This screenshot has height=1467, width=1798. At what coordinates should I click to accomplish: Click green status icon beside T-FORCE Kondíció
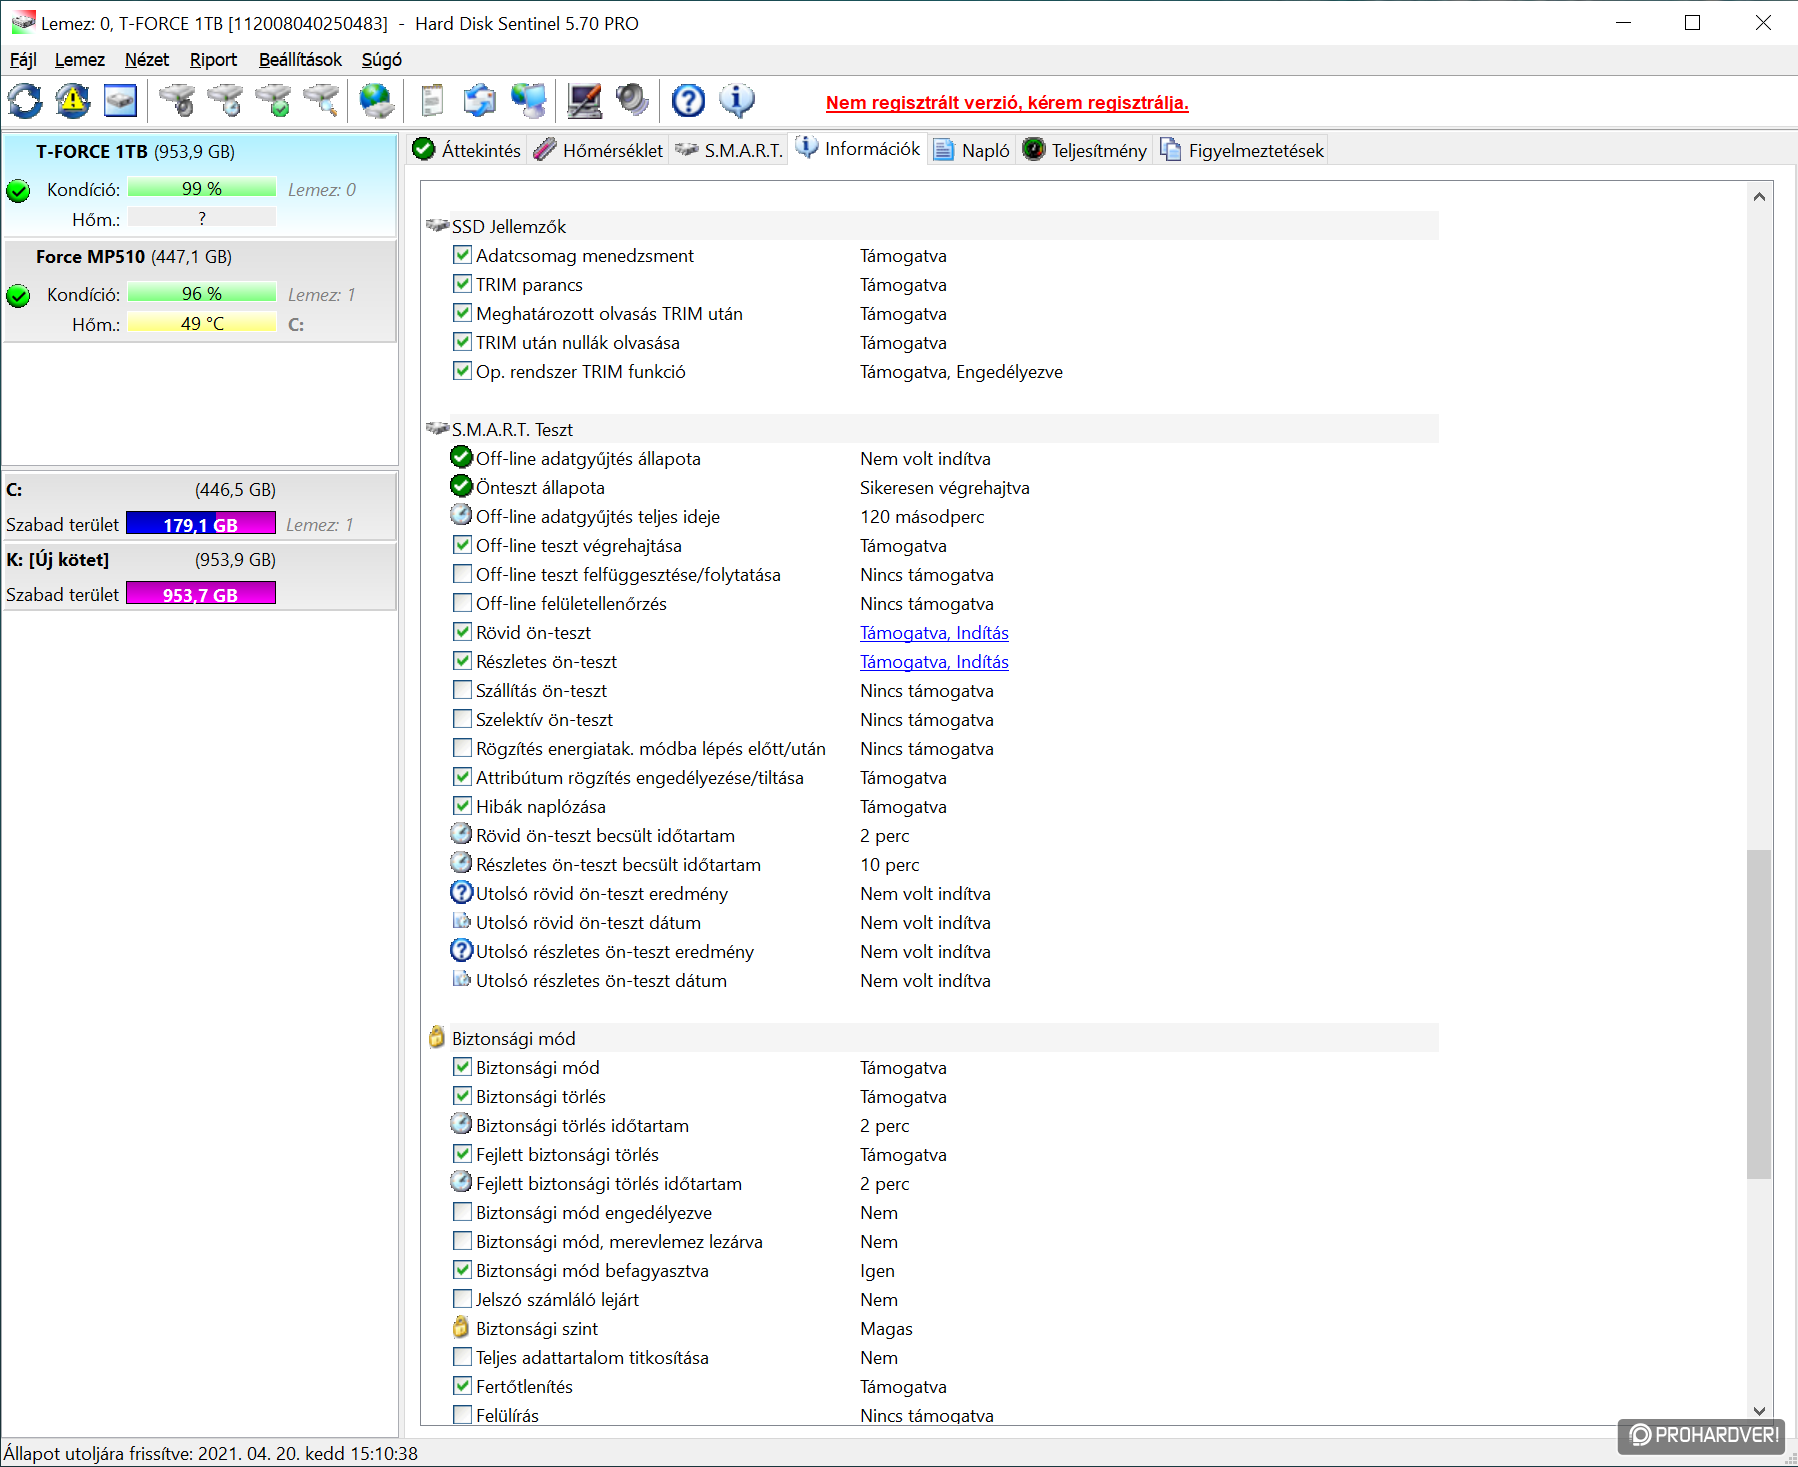pos(18,190)
